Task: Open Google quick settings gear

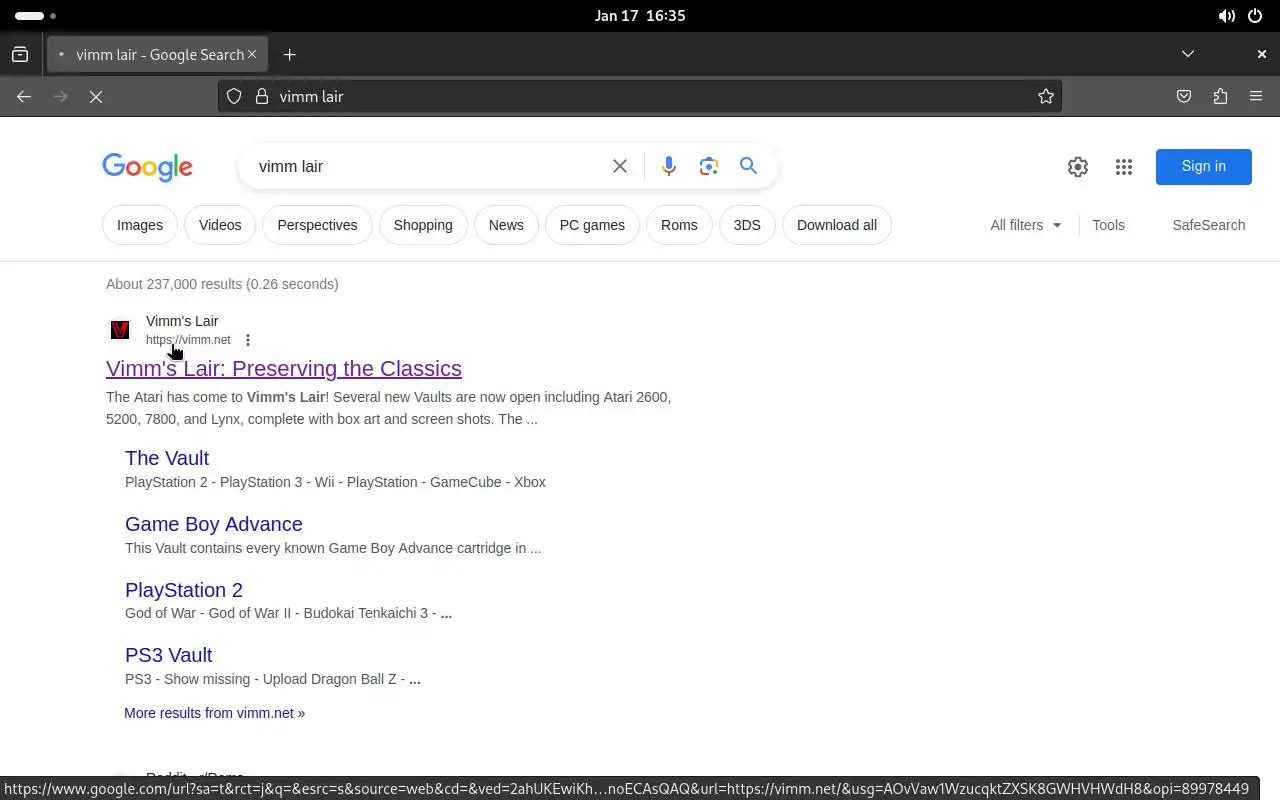Action: pyautogui.click(x=1077, y=167)
